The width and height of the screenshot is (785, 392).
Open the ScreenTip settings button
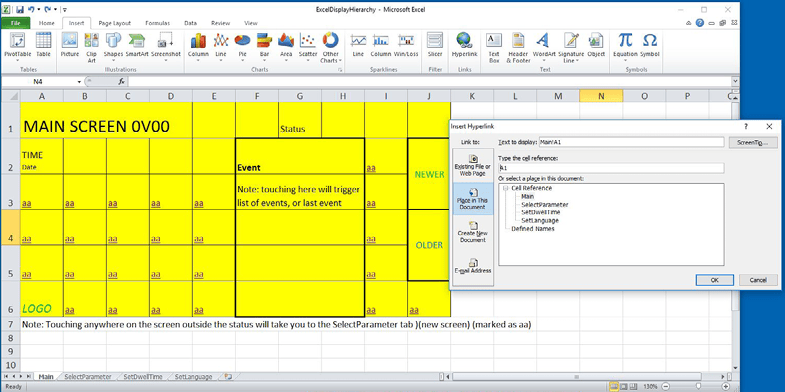pos(752,143)
